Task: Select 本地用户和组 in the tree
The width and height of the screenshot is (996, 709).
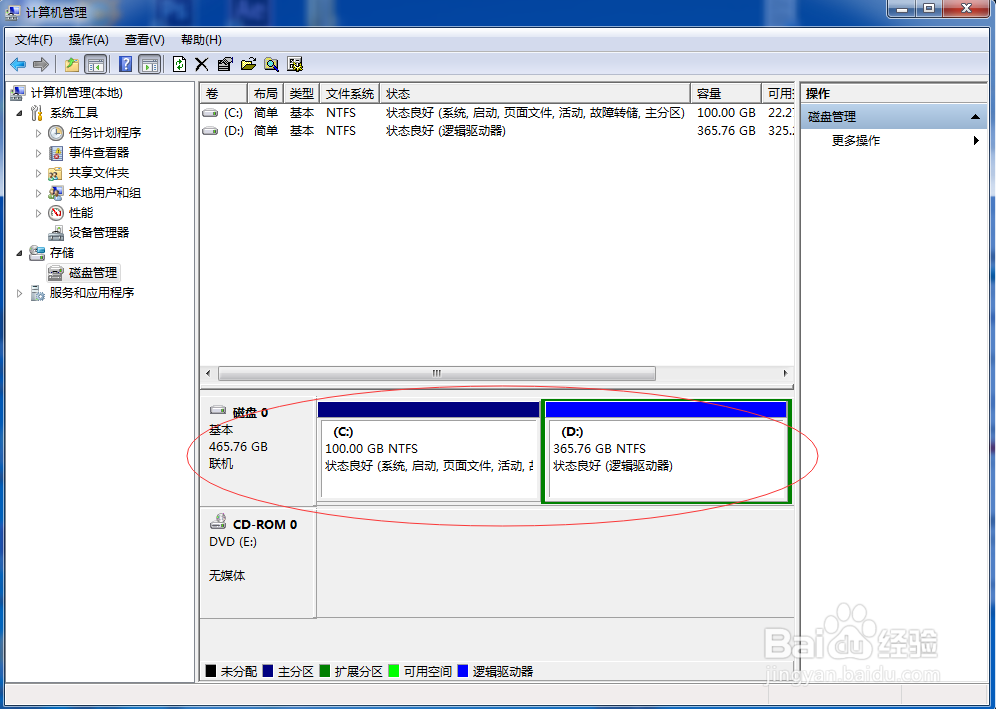Action: (105, 192)
